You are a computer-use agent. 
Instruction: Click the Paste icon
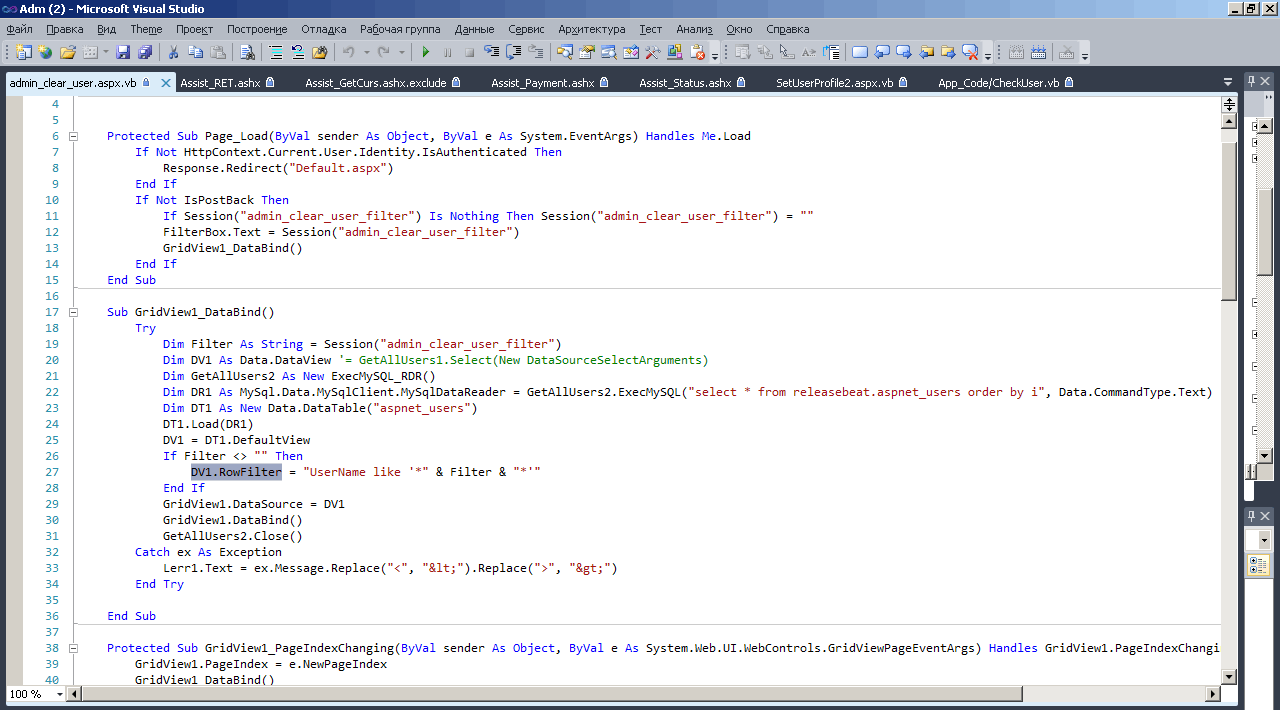[217, 52]
